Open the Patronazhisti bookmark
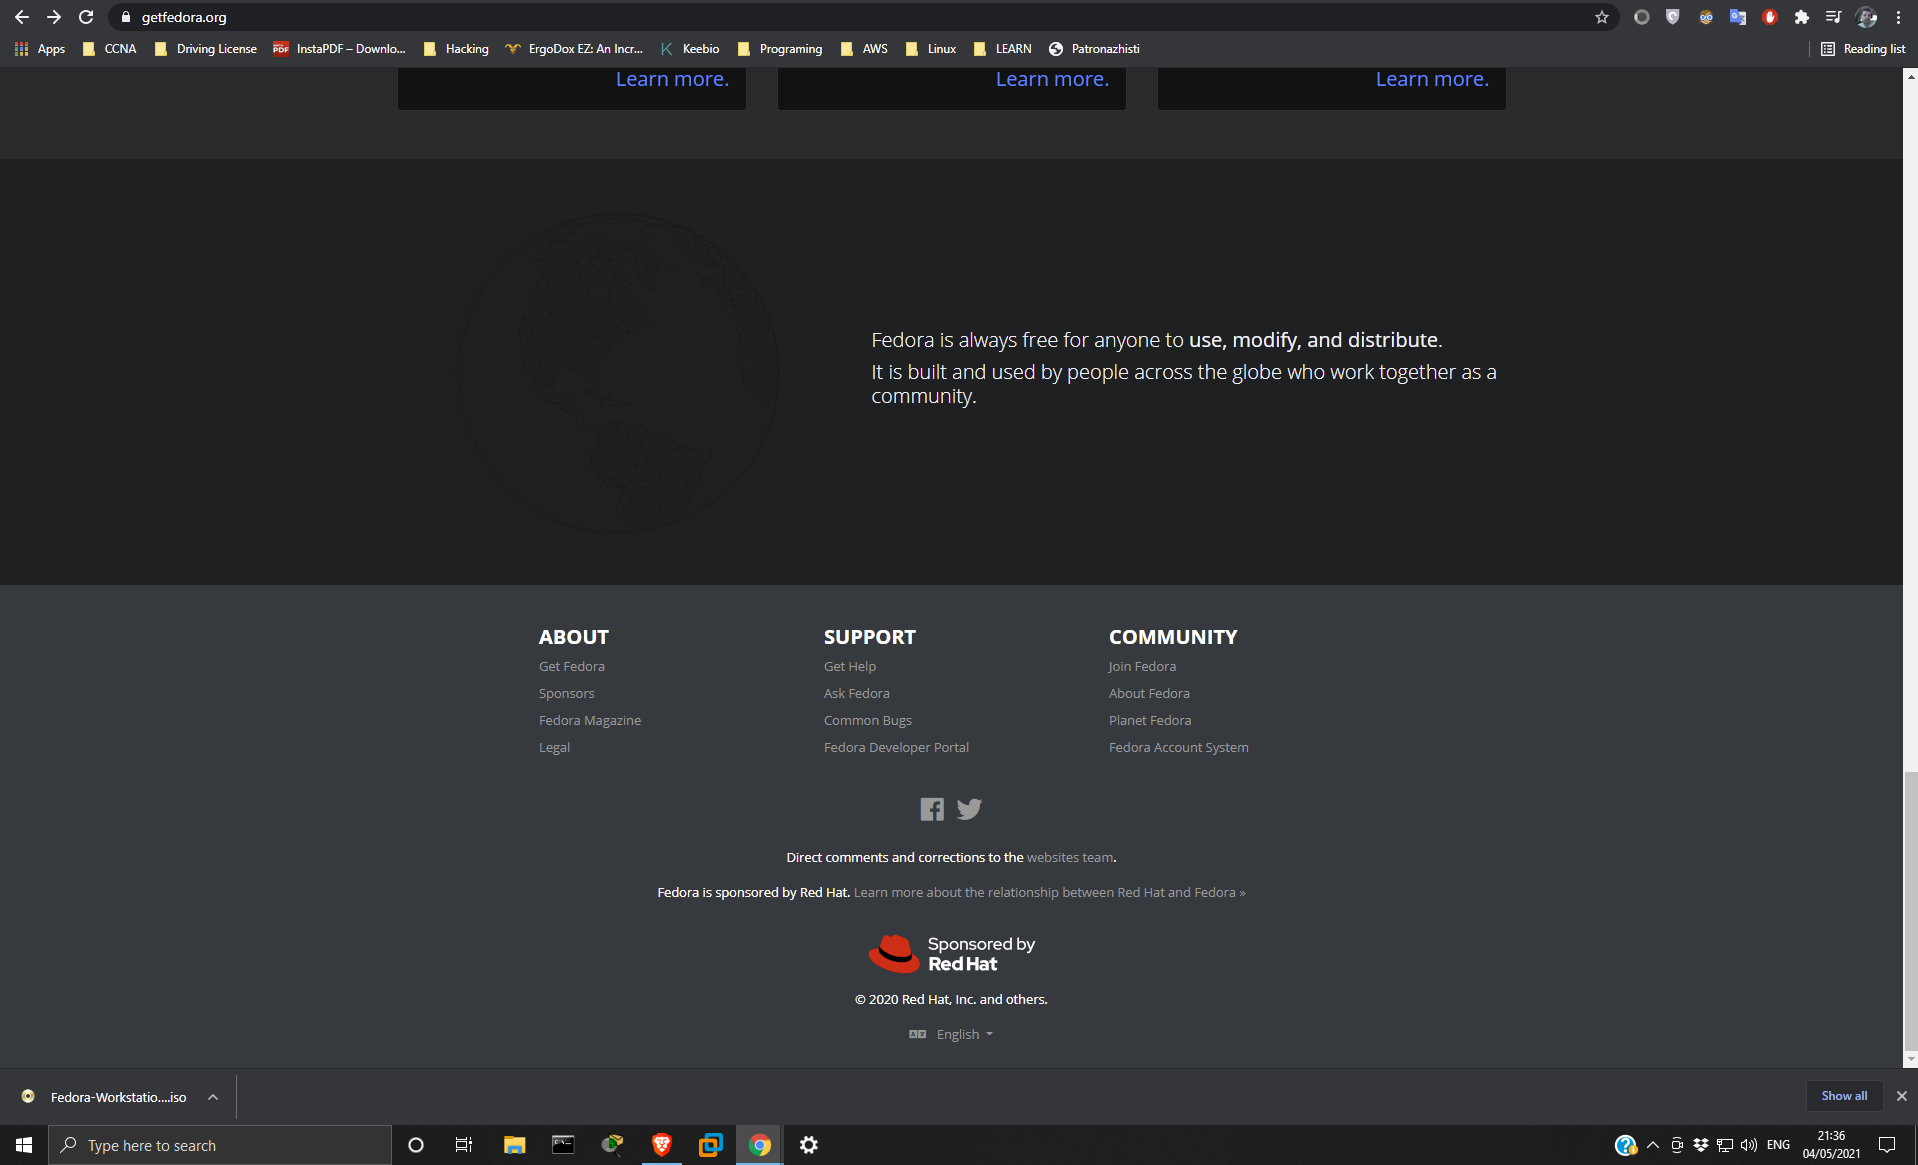Screen dimensions: 1918x1165 [1094, 49]
